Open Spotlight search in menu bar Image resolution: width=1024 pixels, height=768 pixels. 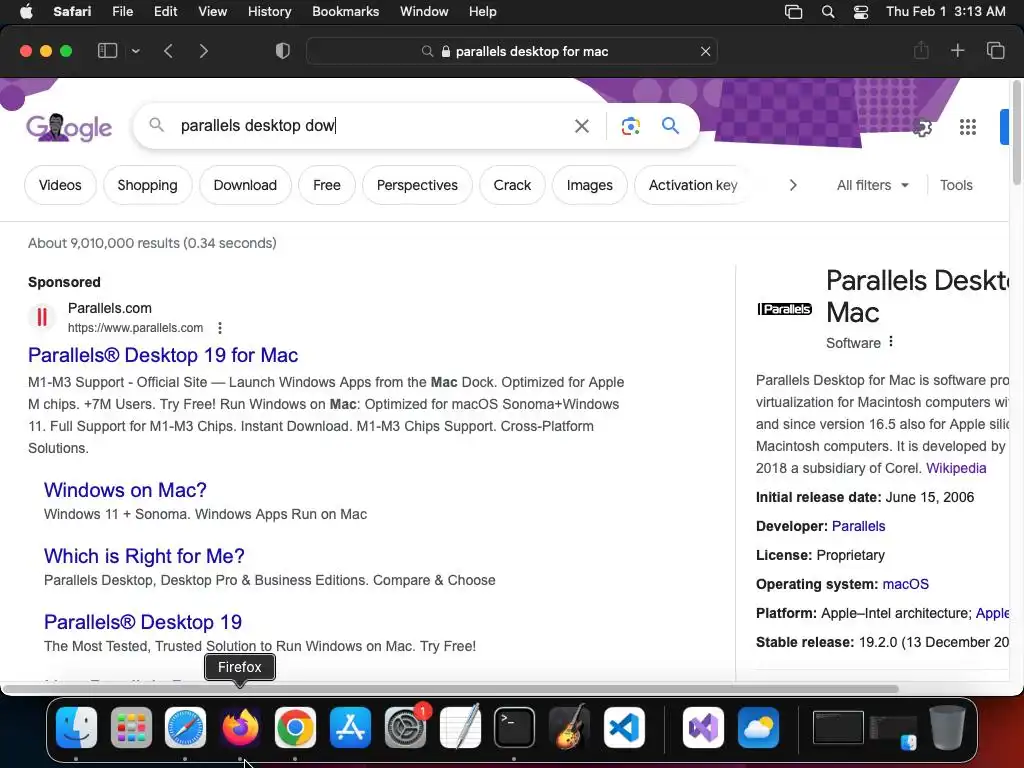tap(827, 12)
